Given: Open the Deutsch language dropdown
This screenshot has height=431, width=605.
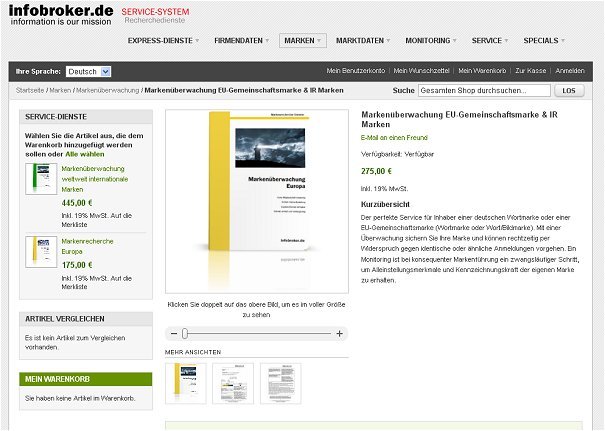Looking at the screenshot, I should coord(88,72).
